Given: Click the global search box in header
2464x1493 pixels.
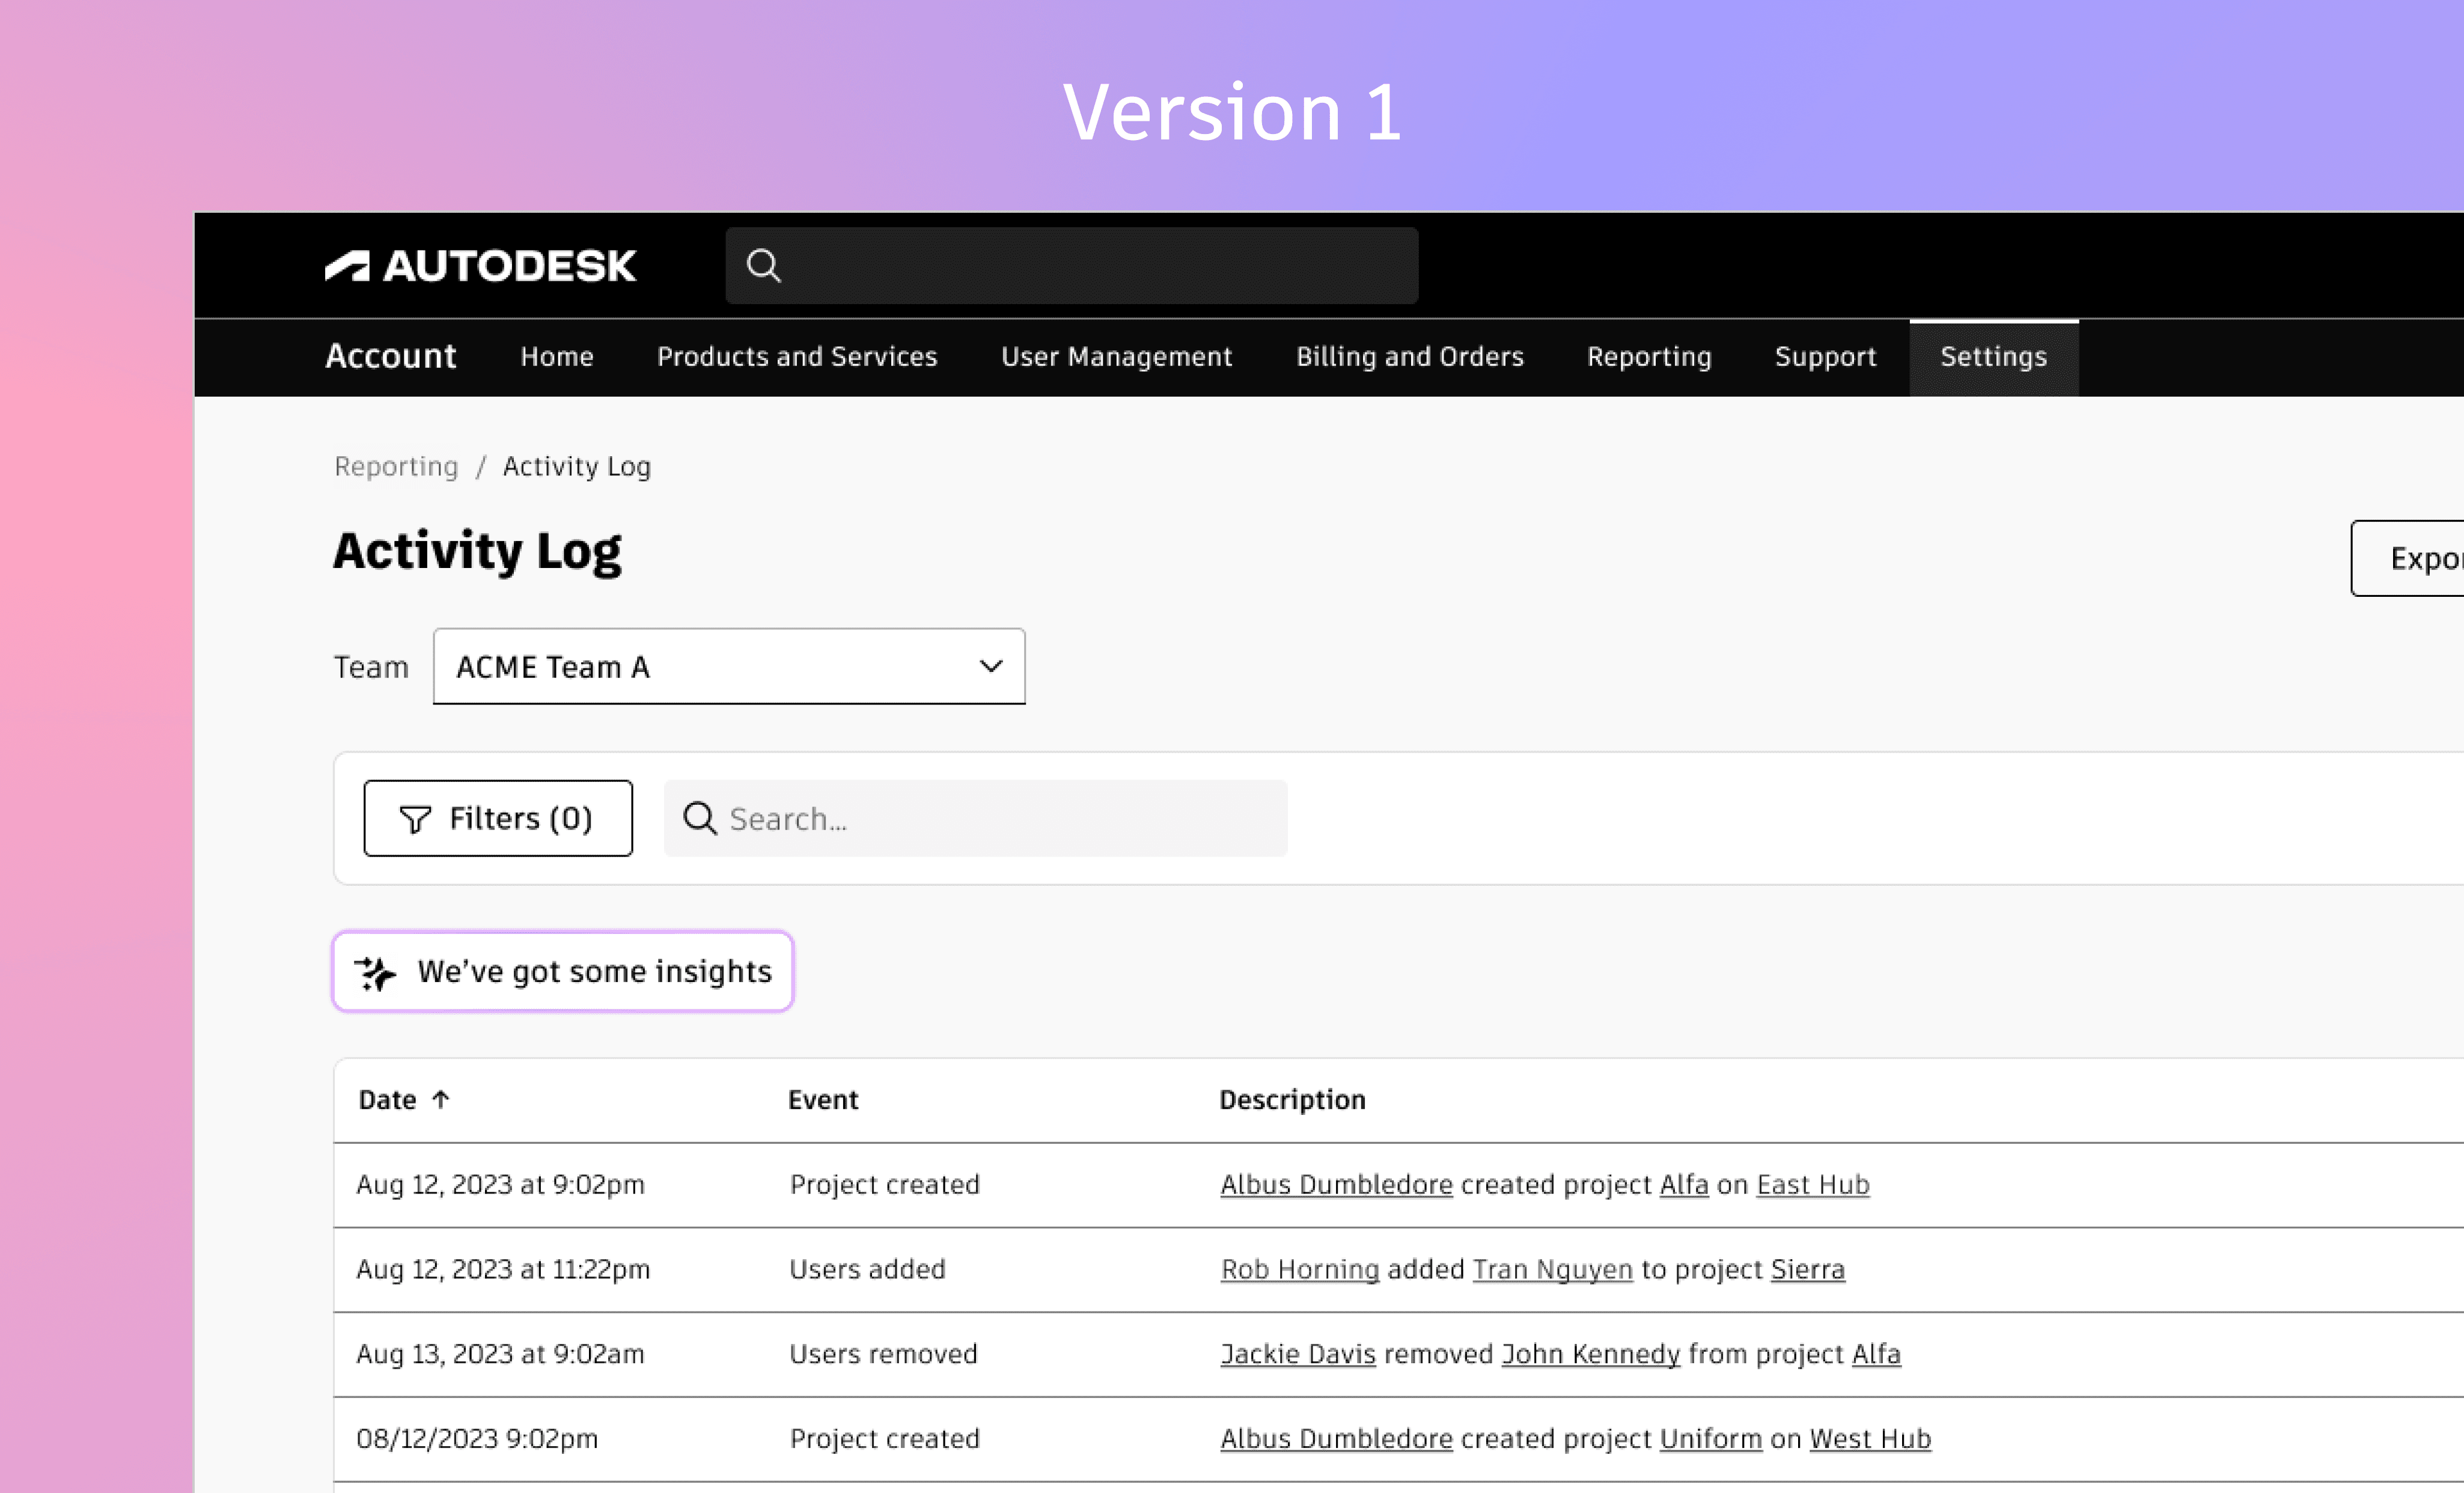Looking at the screenshot, I should pyautogui.click(x=1090, y=266).
